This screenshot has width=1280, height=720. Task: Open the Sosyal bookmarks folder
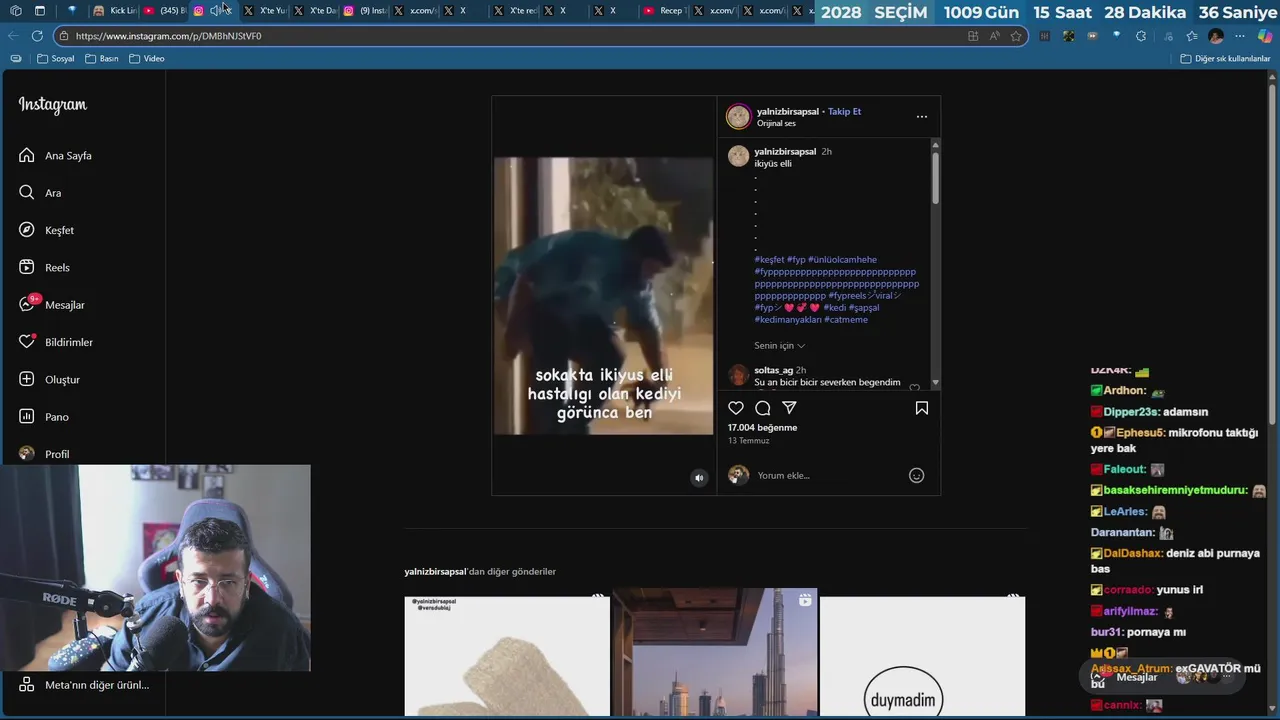pos(56,59)
